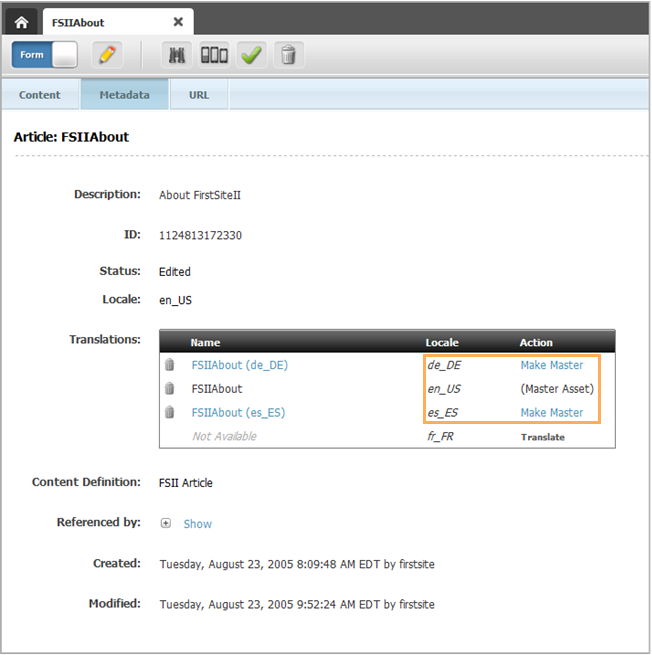Click the Action column header
The image size is (652, 655).
click(x=536, y=343)
